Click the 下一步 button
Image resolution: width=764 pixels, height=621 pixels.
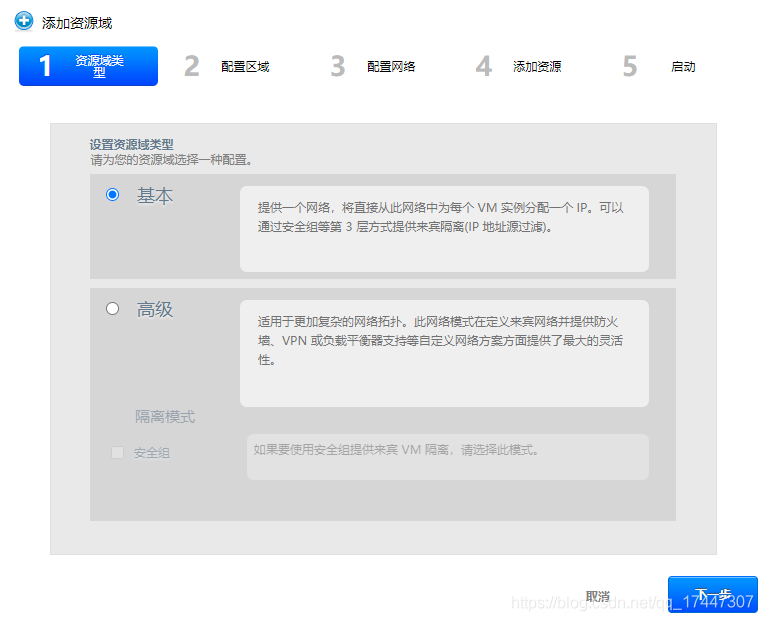pyautogui.click(x=712, y=595)
